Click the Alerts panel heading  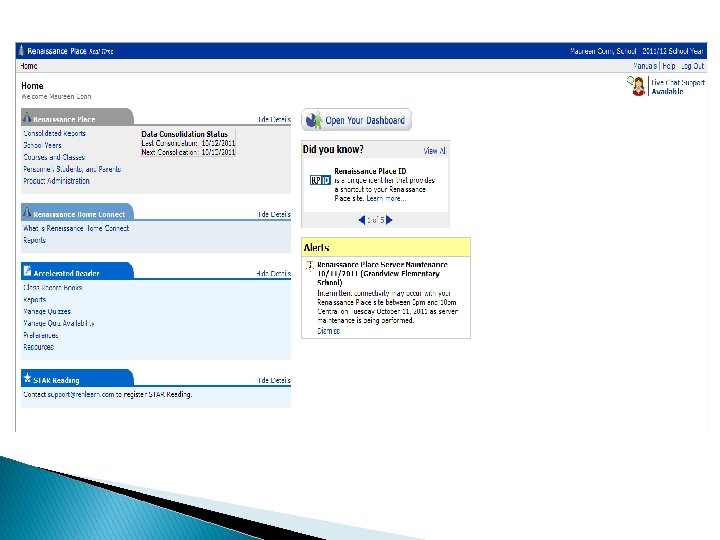(316, 248)
